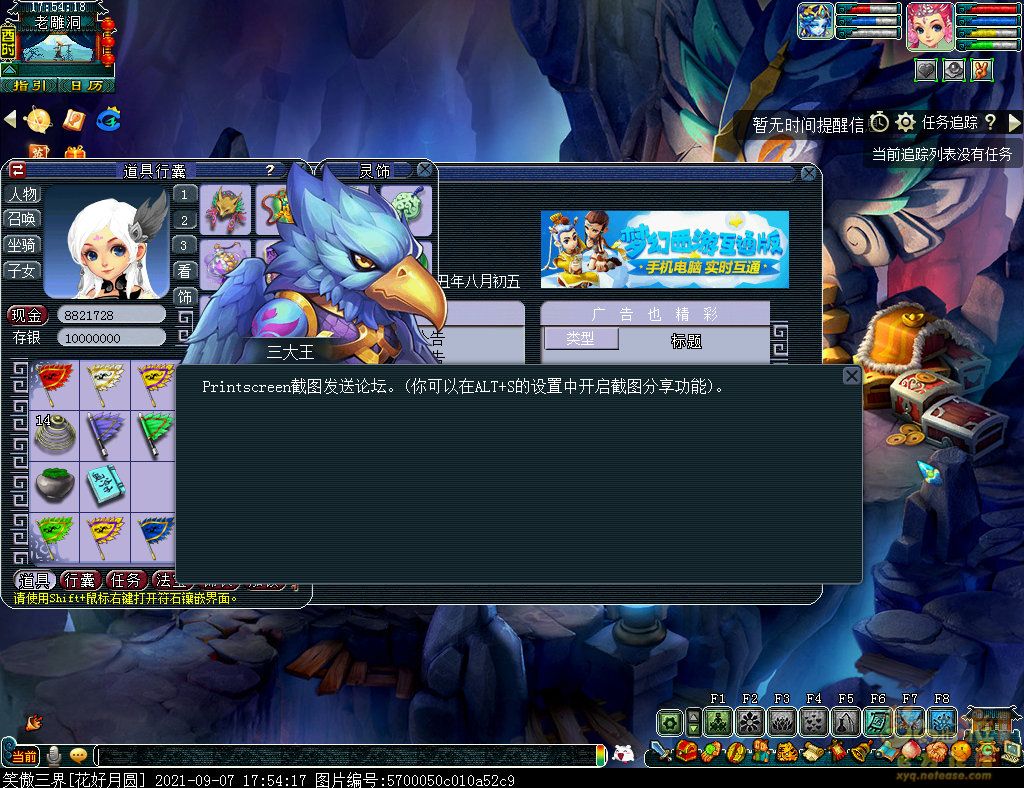Open the orange book icon below the minimap
Viewport: 1024px width, 788px height.
(74, 120)
